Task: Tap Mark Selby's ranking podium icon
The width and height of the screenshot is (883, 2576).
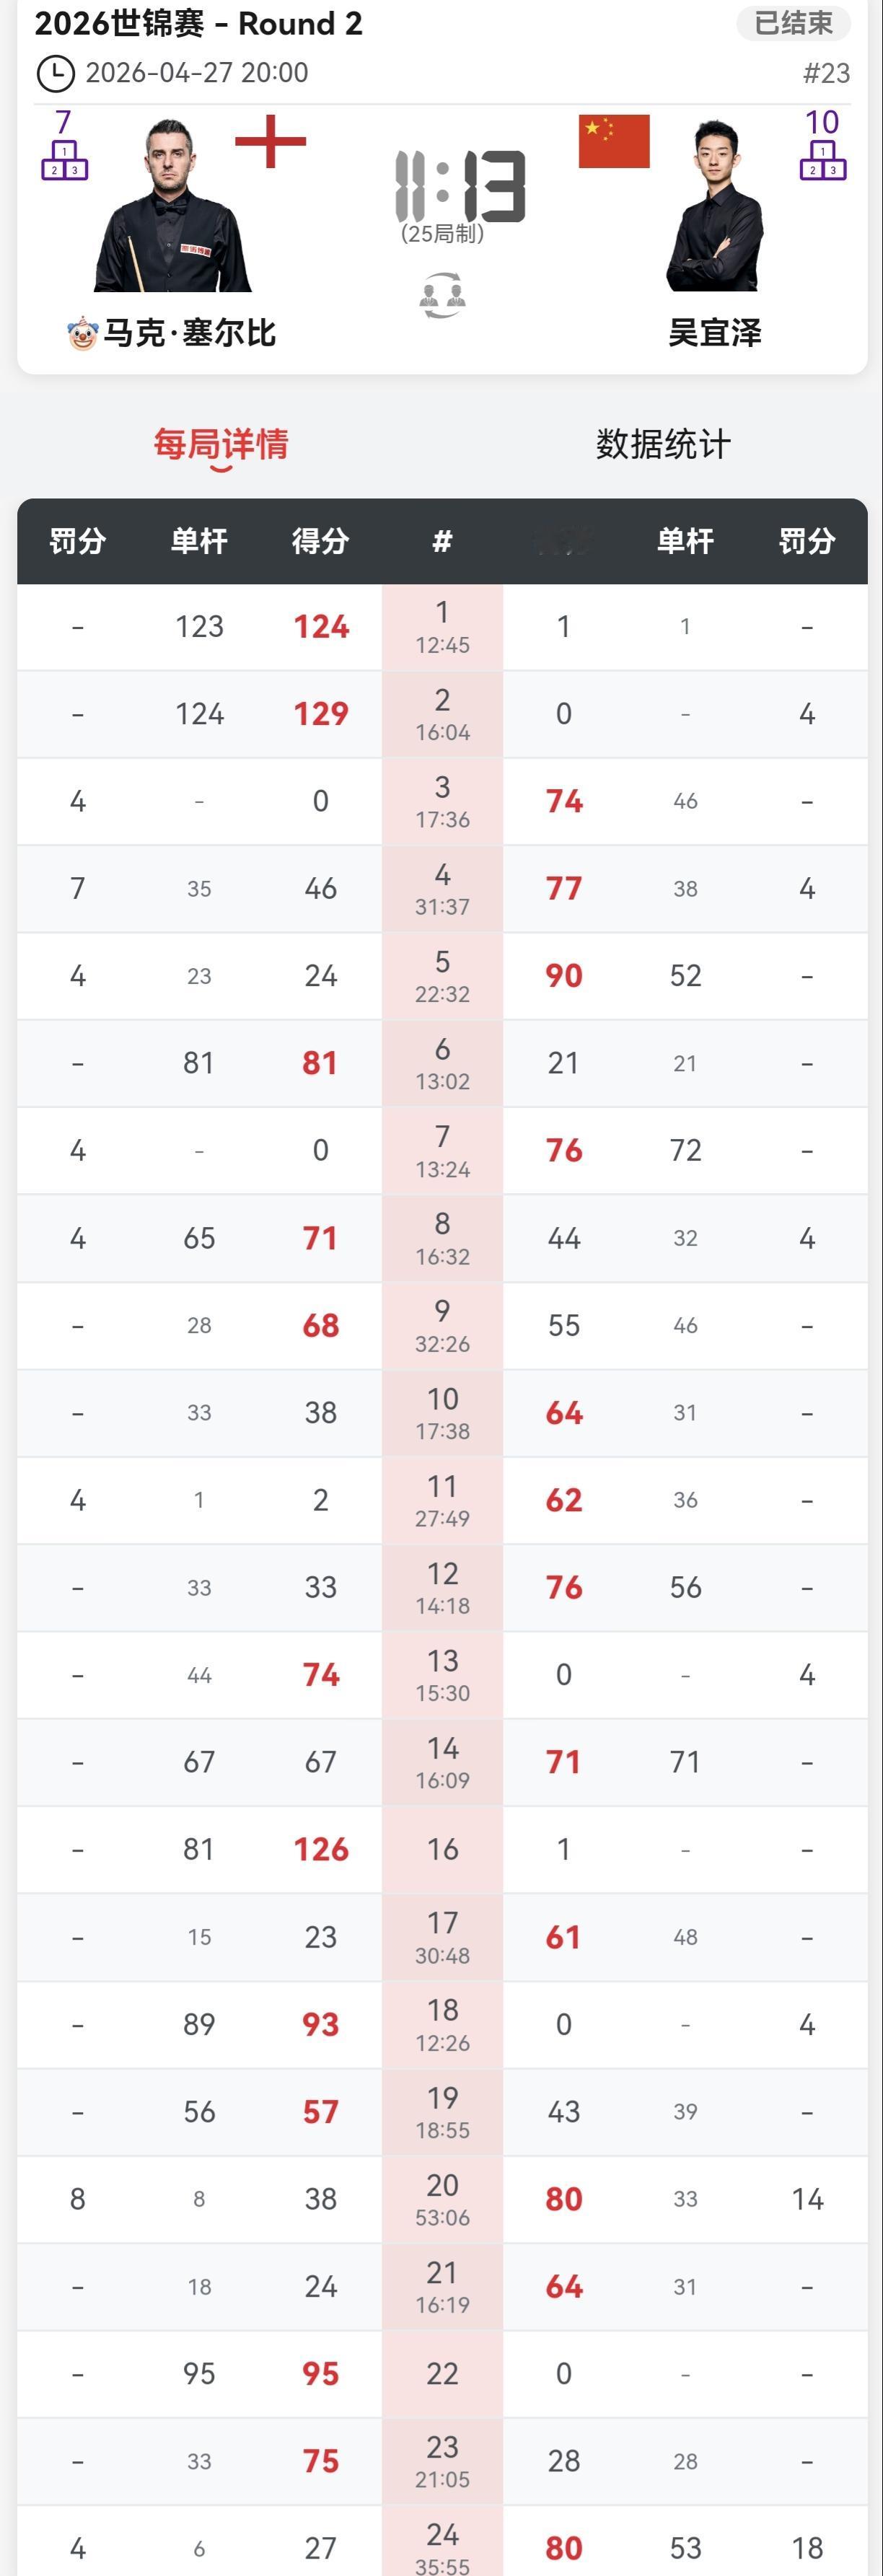Action: (x=64, y=160)
